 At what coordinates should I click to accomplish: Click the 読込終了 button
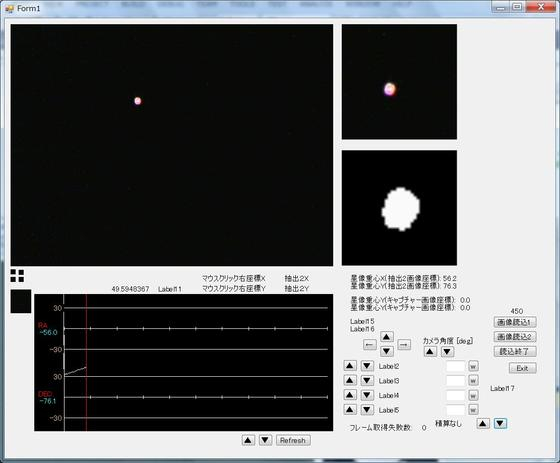(515, 352)
